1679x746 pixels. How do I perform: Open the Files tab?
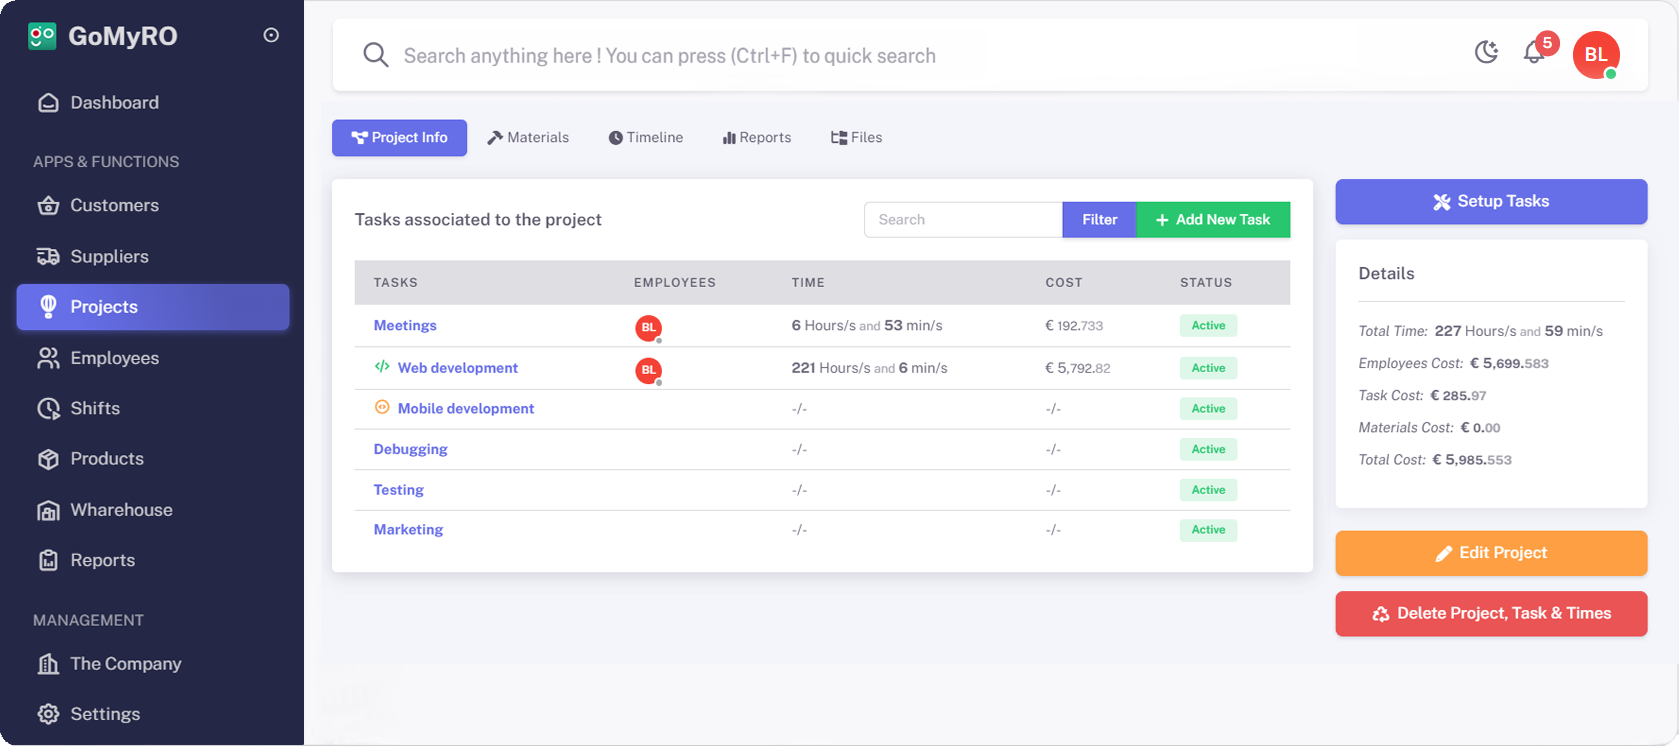(x=856, y=138)
